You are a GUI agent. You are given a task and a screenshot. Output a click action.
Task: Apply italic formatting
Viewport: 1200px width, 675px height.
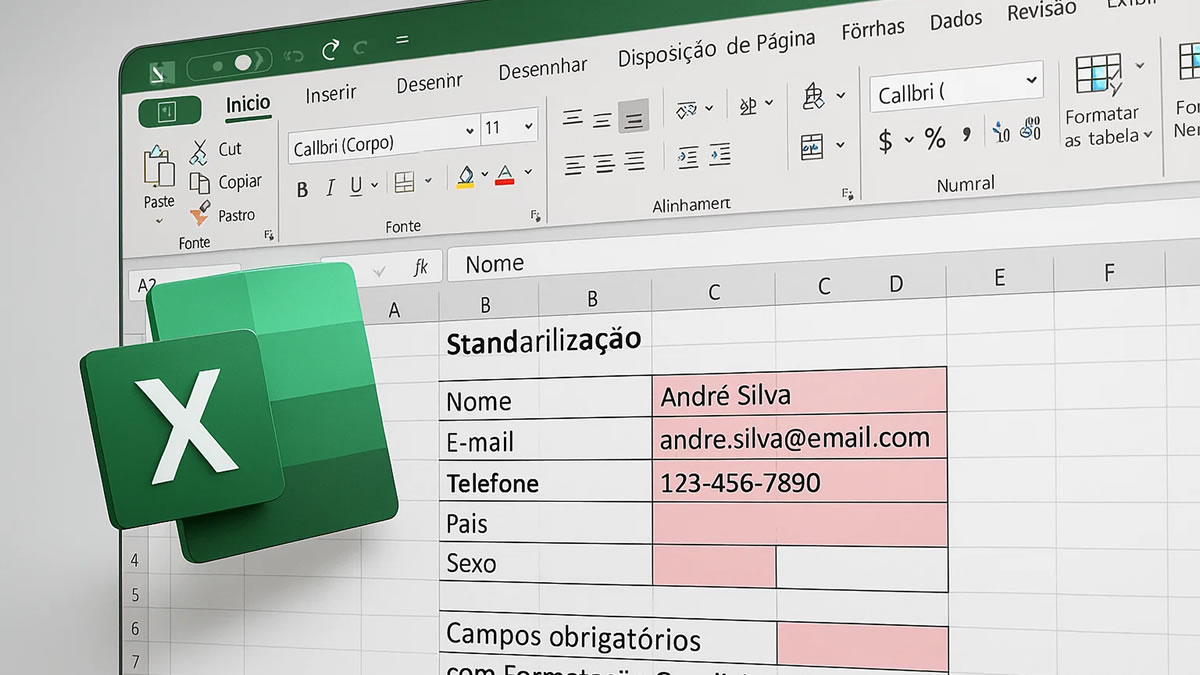click(x=331, y=189)
